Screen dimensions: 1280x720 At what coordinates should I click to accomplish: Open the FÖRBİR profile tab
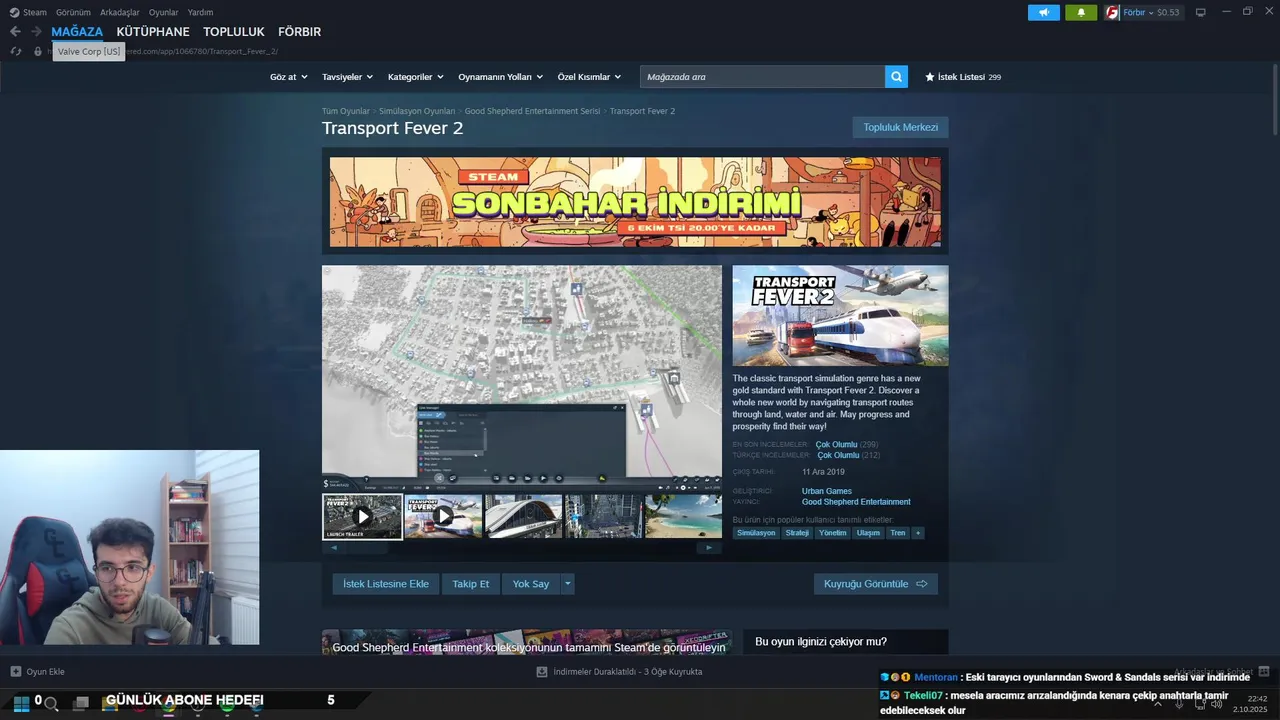(x=299, y=32)
